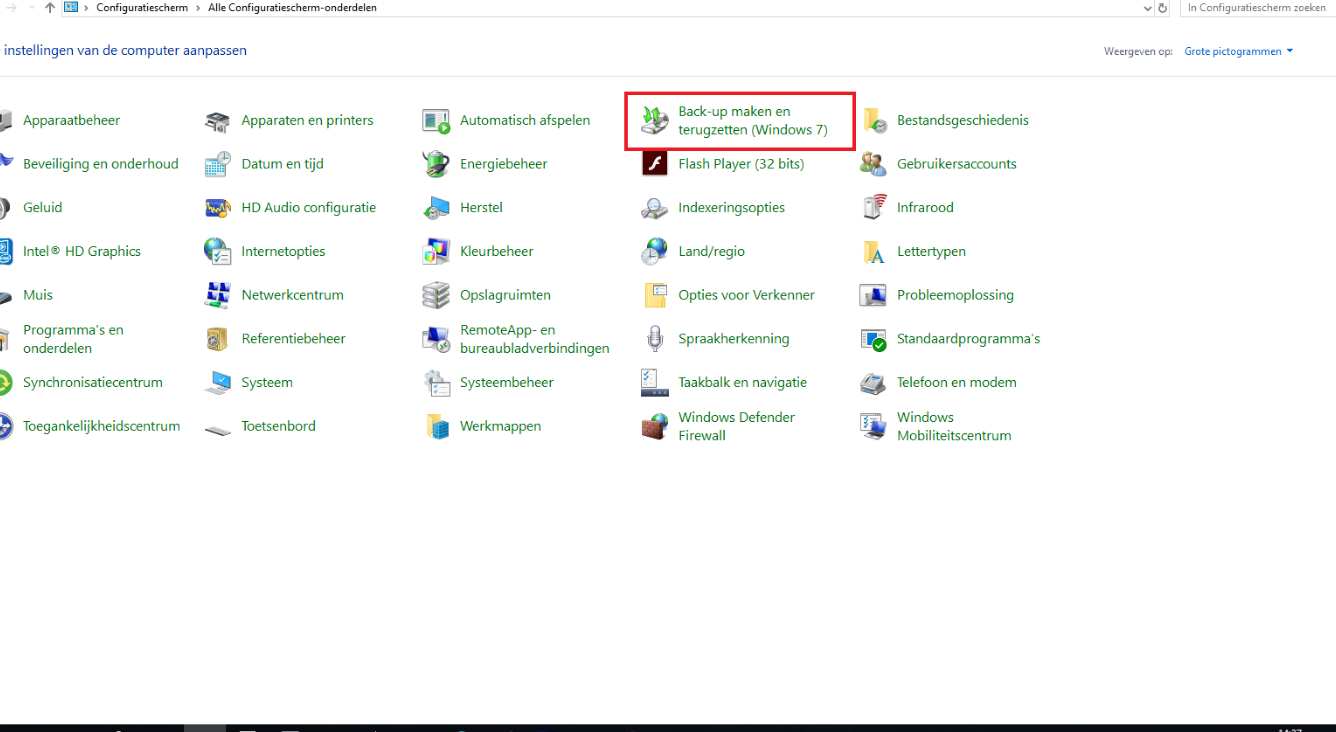The width and height of the screenshot is (1336, 732).
Task: Open the Windows Defender Firewall icon
Action: click(x=654, y=427)
